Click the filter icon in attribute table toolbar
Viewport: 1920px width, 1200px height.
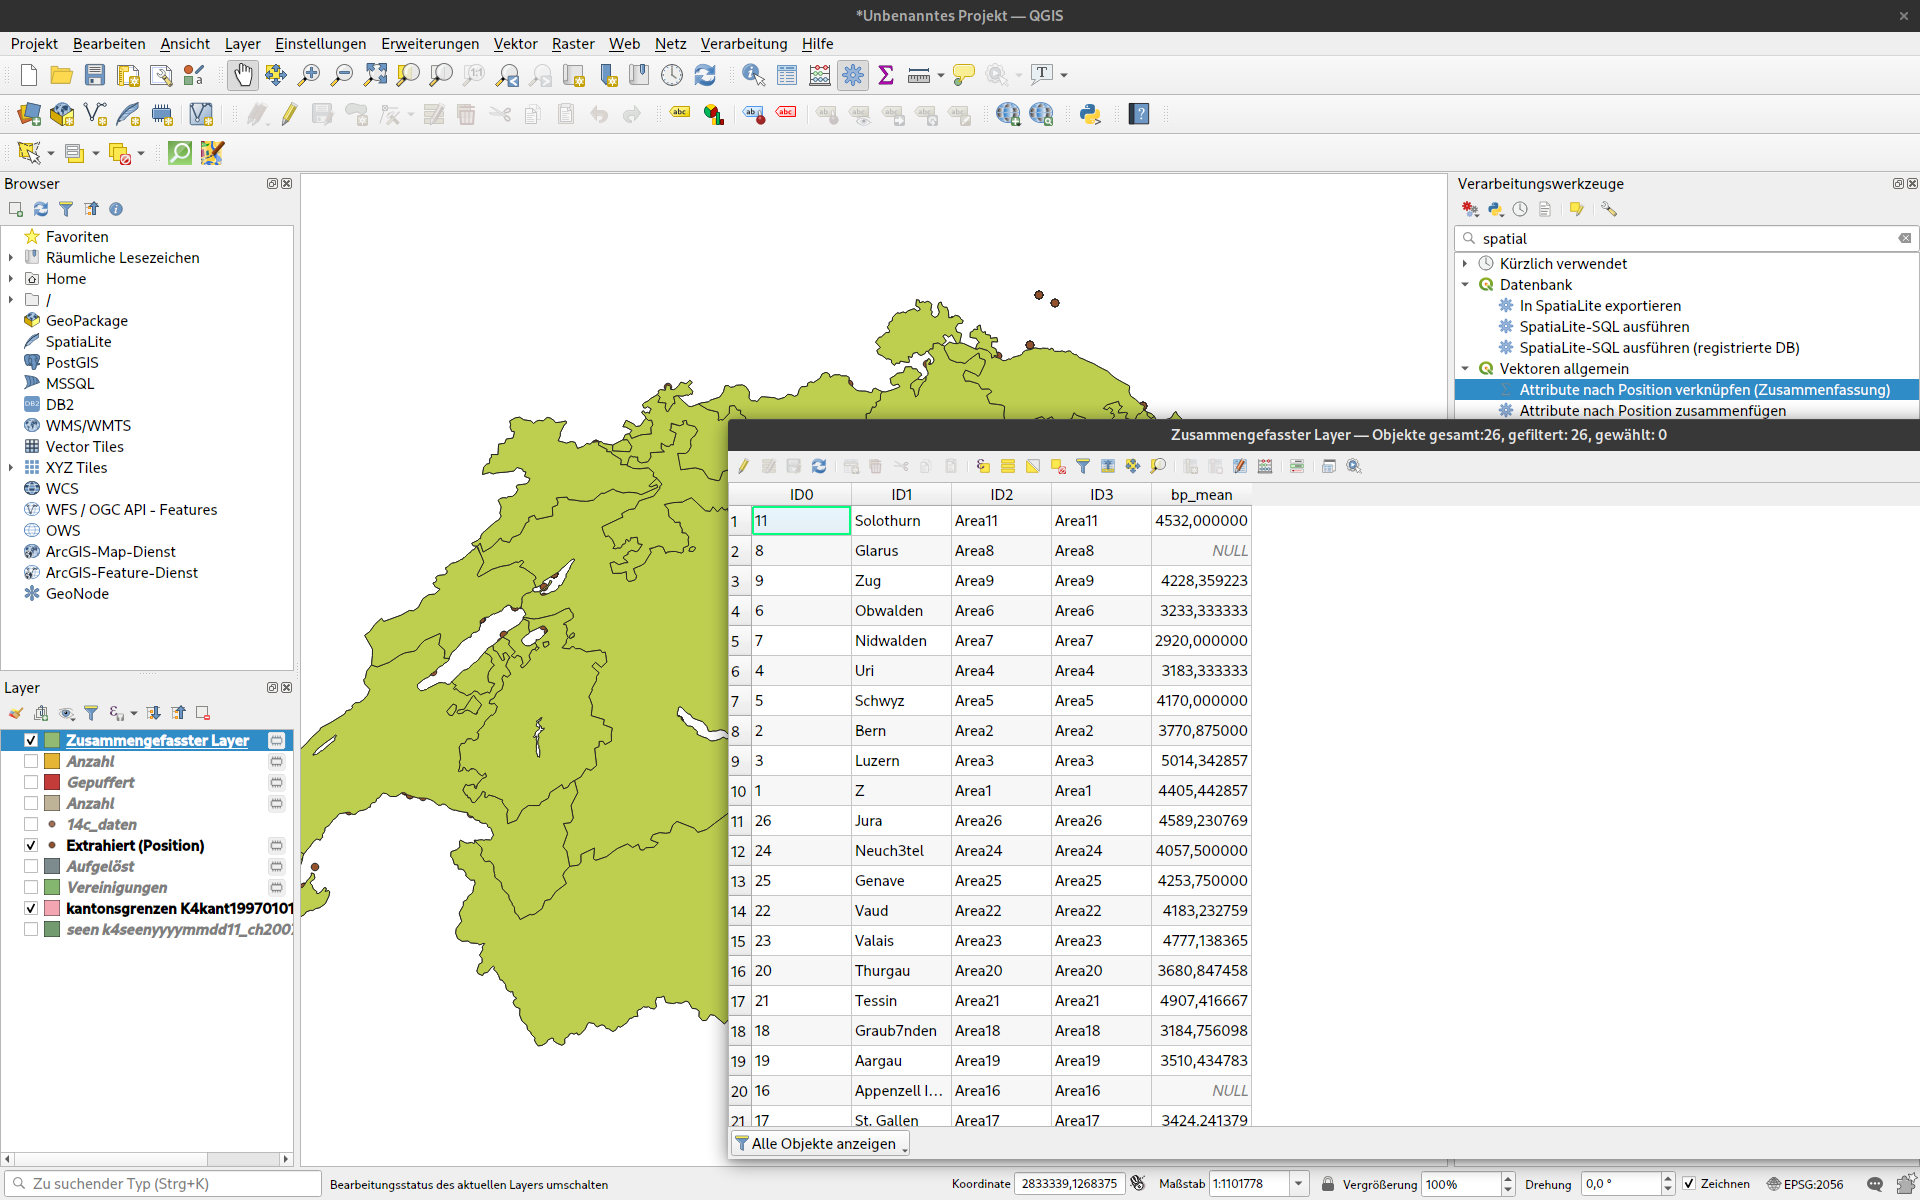[x=1083, y=466]
